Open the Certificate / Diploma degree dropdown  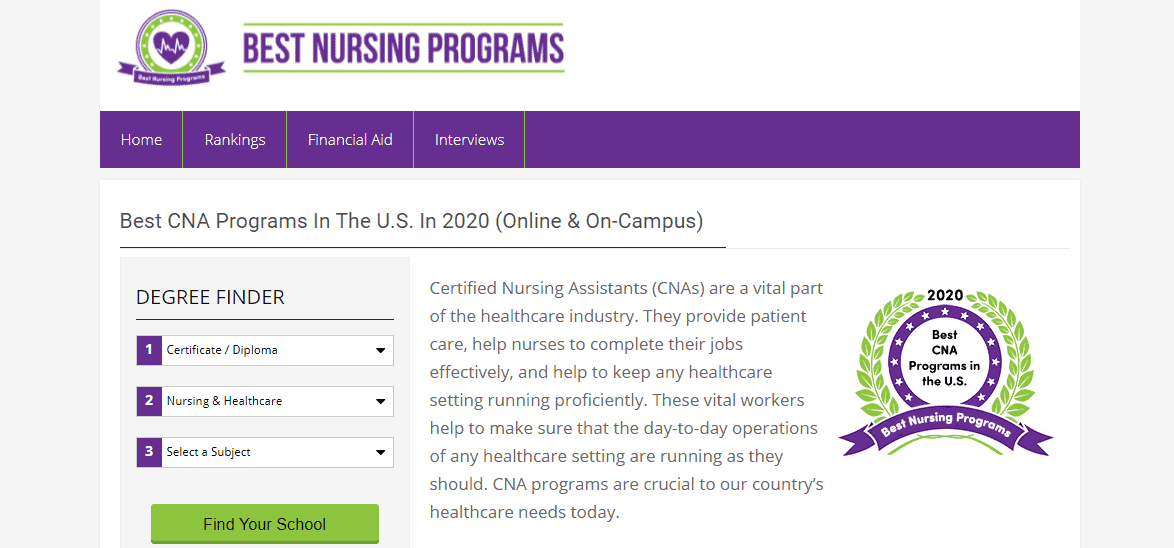(265, 350)
